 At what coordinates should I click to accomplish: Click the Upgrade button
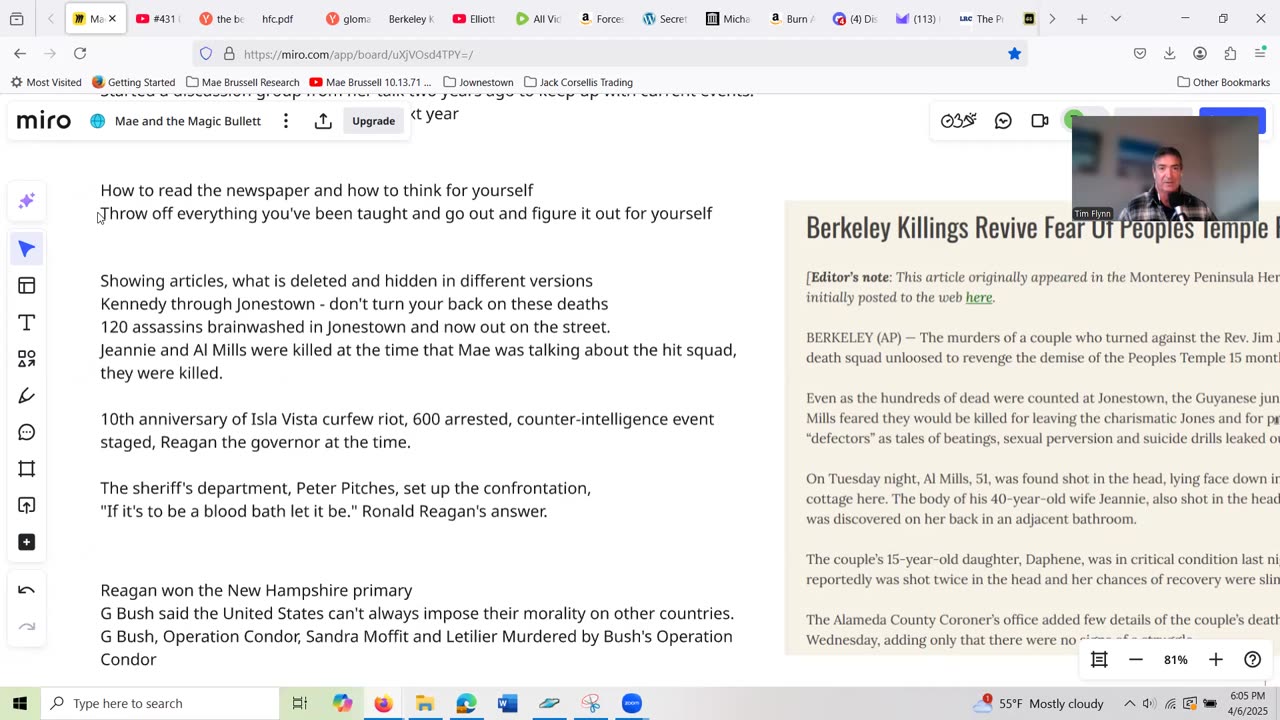(373, 121)
